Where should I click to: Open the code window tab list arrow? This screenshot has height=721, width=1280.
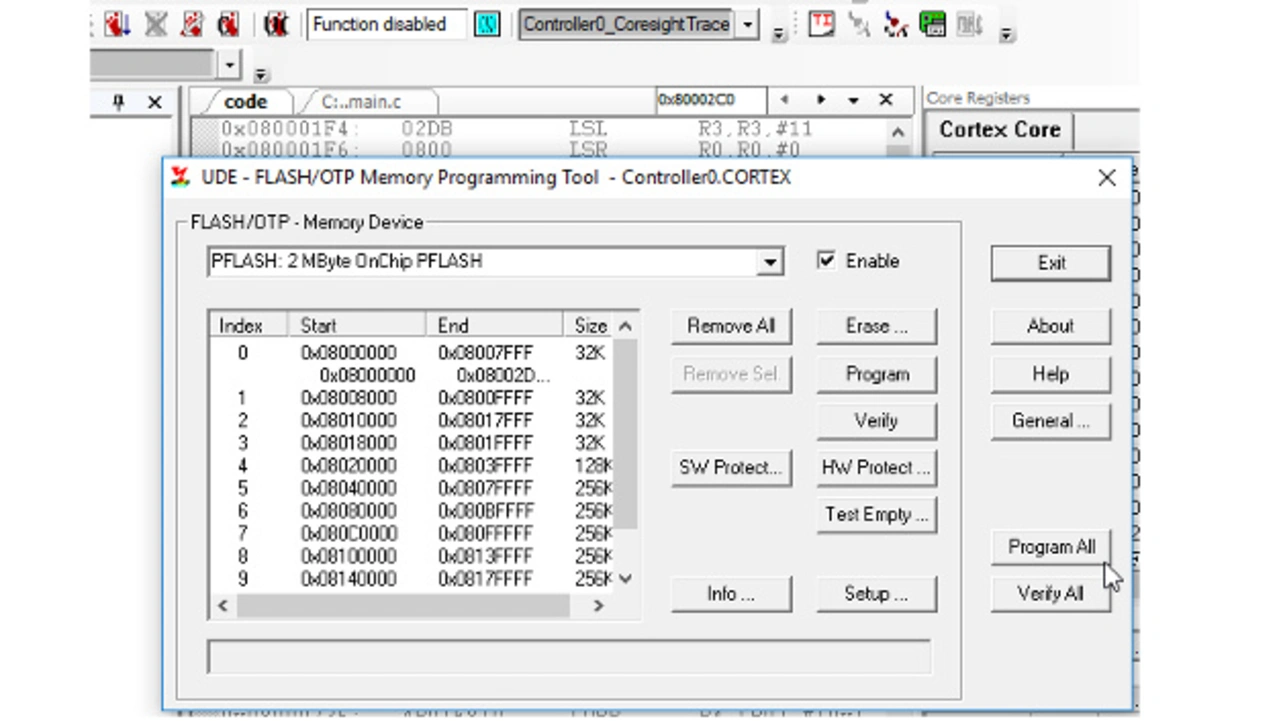(853, 100)
